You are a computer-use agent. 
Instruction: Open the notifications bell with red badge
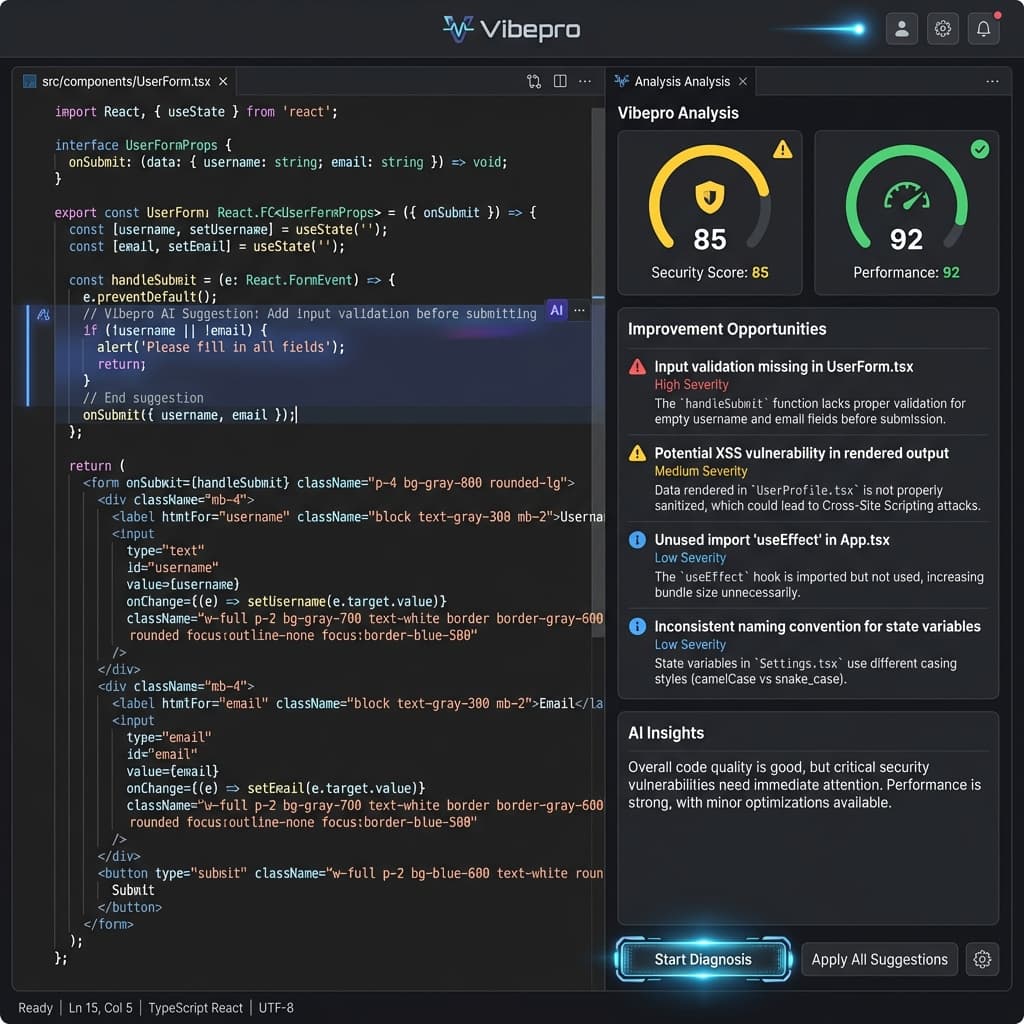(983, 28)
